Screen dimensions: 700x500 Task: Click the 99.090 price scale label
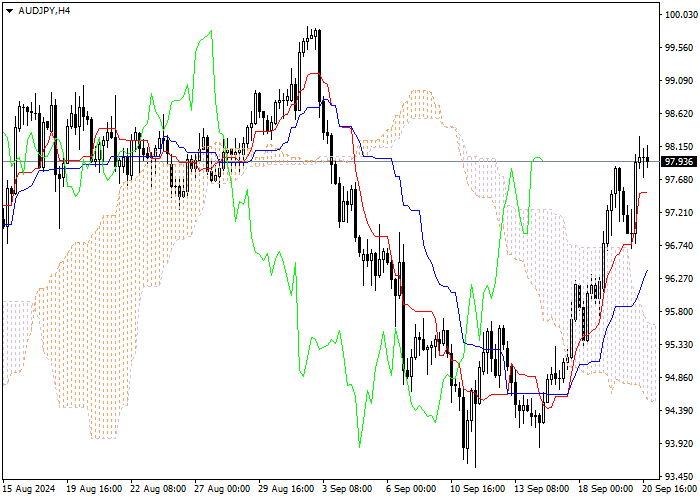click(x=681, y=81)
